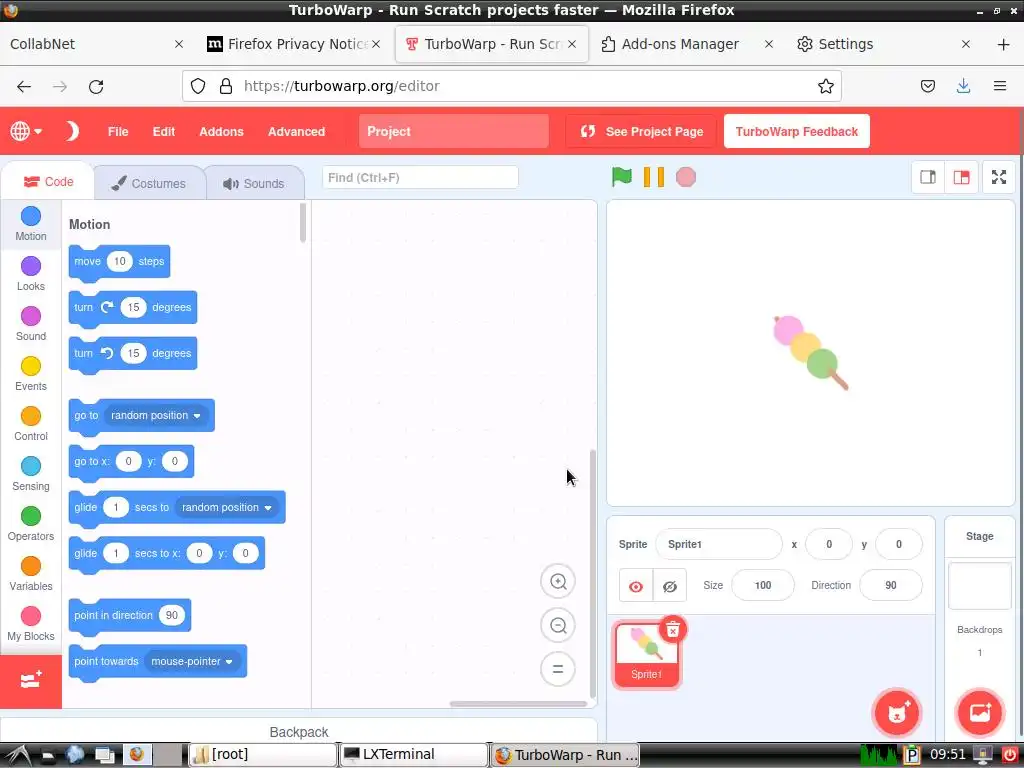The width and height of the screenshot is (1024, 768).
Task: Enter fullscreen stage mode
Action: [x=999, y=177]
